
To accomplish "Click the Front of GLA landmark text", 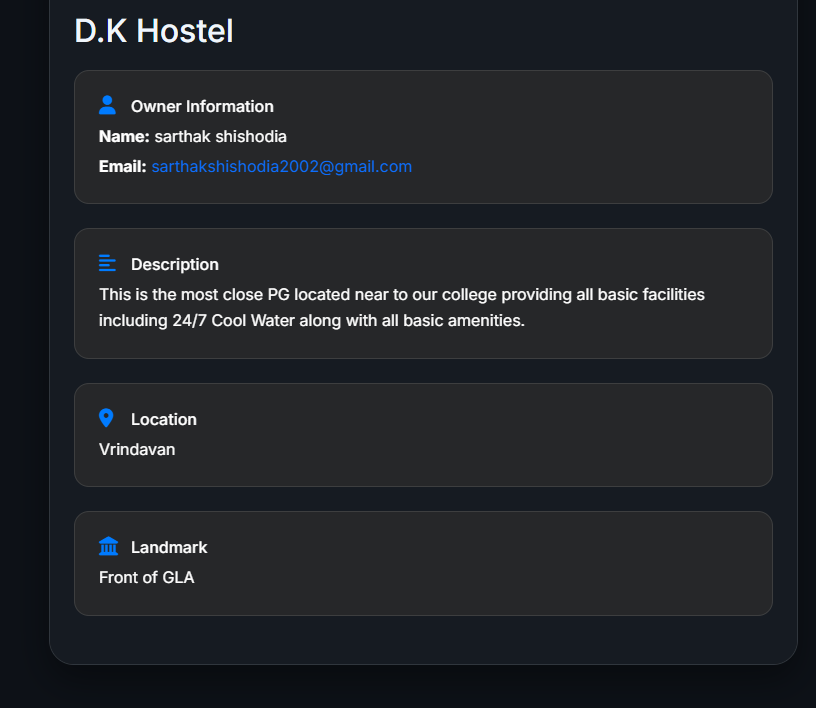I will click(x=146, y=577).
